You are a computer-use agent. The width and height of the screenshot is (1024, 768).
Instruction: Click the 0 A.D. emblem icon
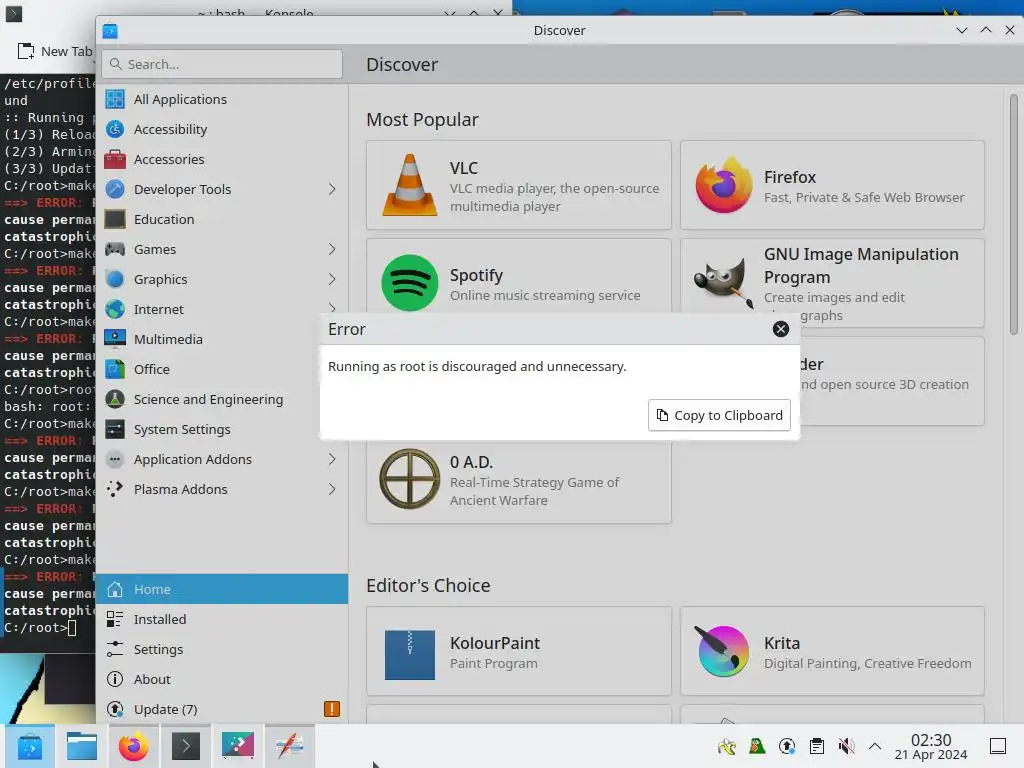pos(409,479)
